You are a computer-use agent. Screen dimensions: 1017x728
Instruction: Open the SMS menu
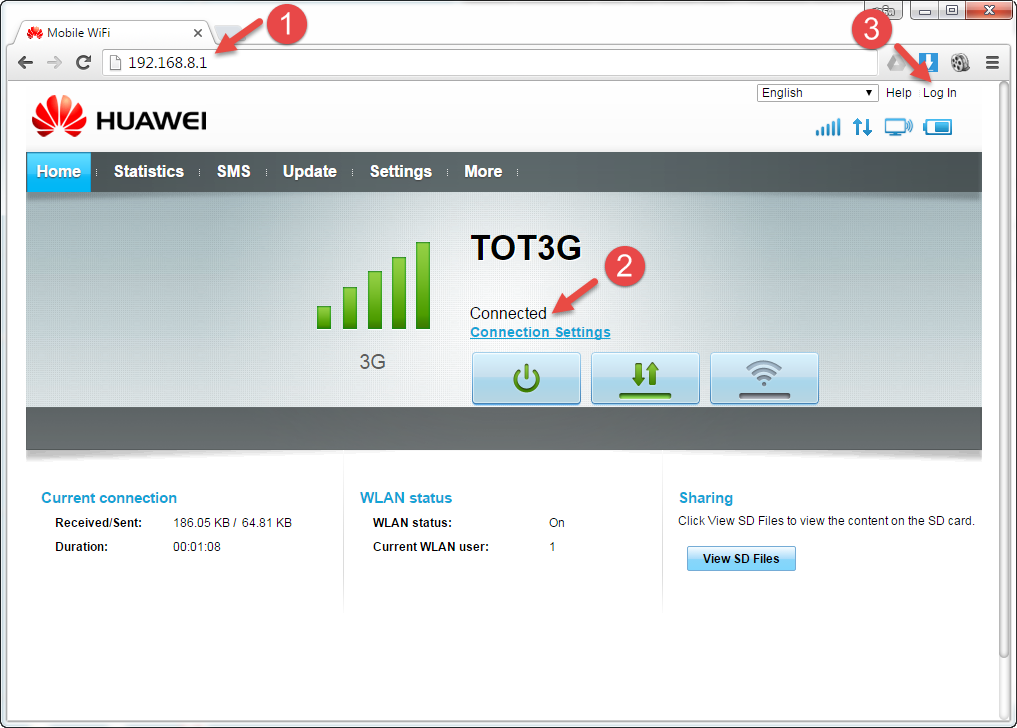pos(233,171)
